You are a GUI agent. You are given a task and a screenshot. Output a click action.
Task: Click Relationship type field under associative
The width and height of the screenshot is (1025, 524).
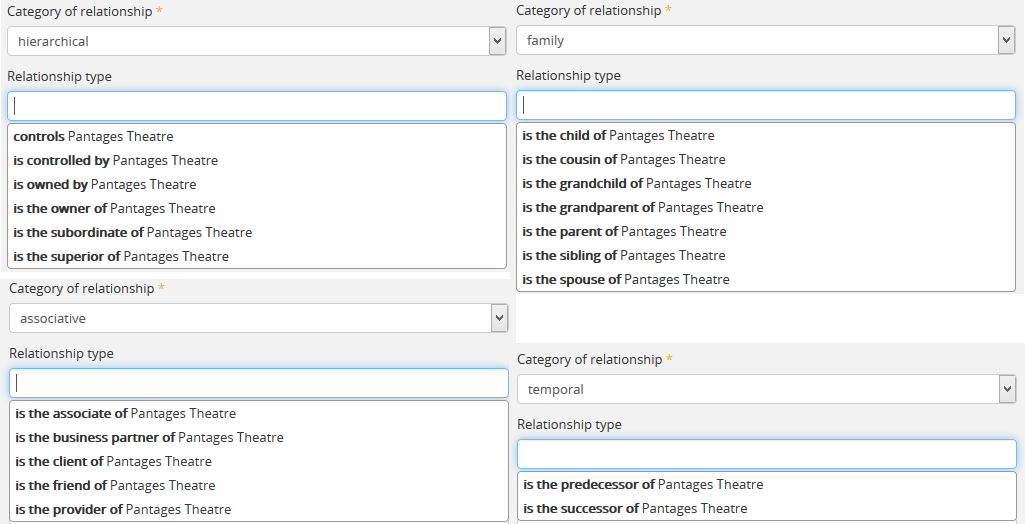pos(259,383)
